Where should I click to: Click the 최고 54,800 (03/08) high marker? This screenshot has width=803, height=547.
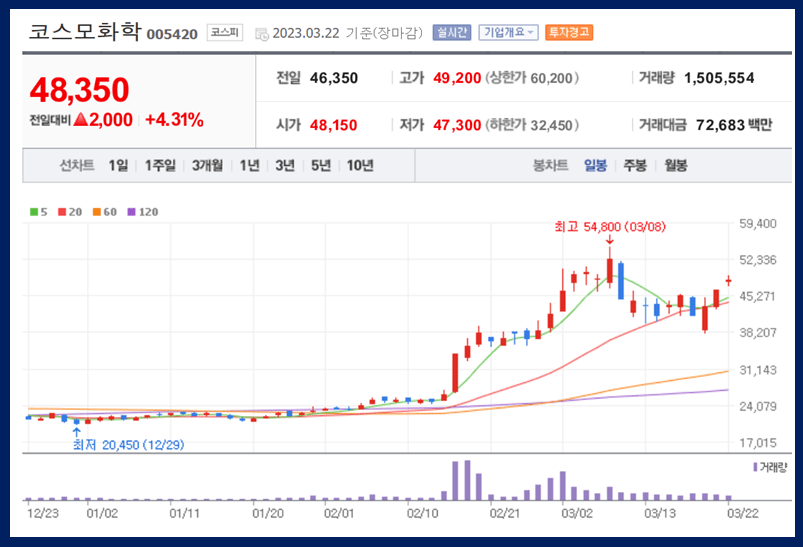pyautogui.click(x=610, y=226)
